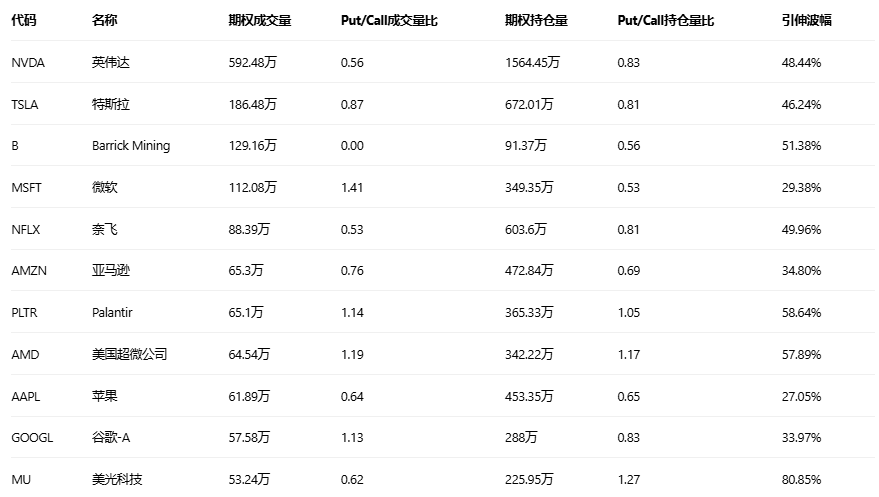
Task: Sort by Put/Call持仓量比 header
Action: point(666,20)
